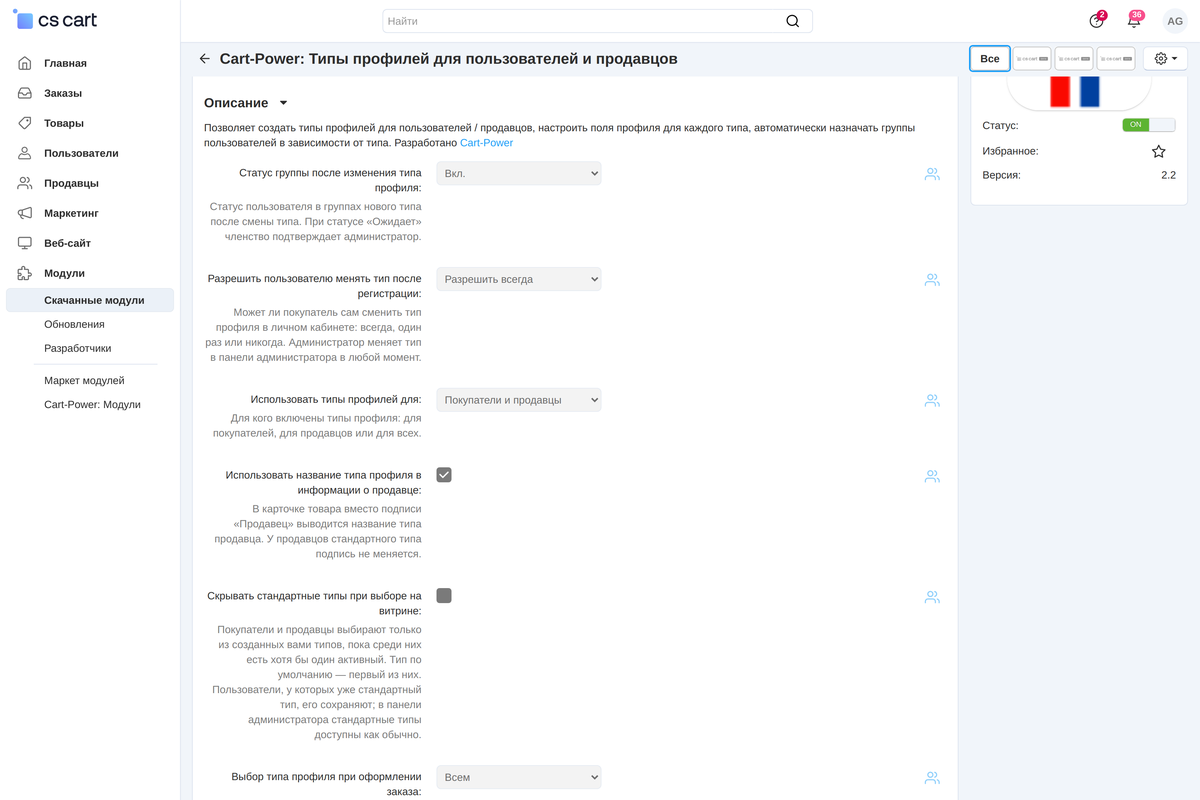Image resolution: width=1200 pixels, height=800 pixels.
Task: Check the Скрывать стандартные типы checkbox
Action: (444, 595)
